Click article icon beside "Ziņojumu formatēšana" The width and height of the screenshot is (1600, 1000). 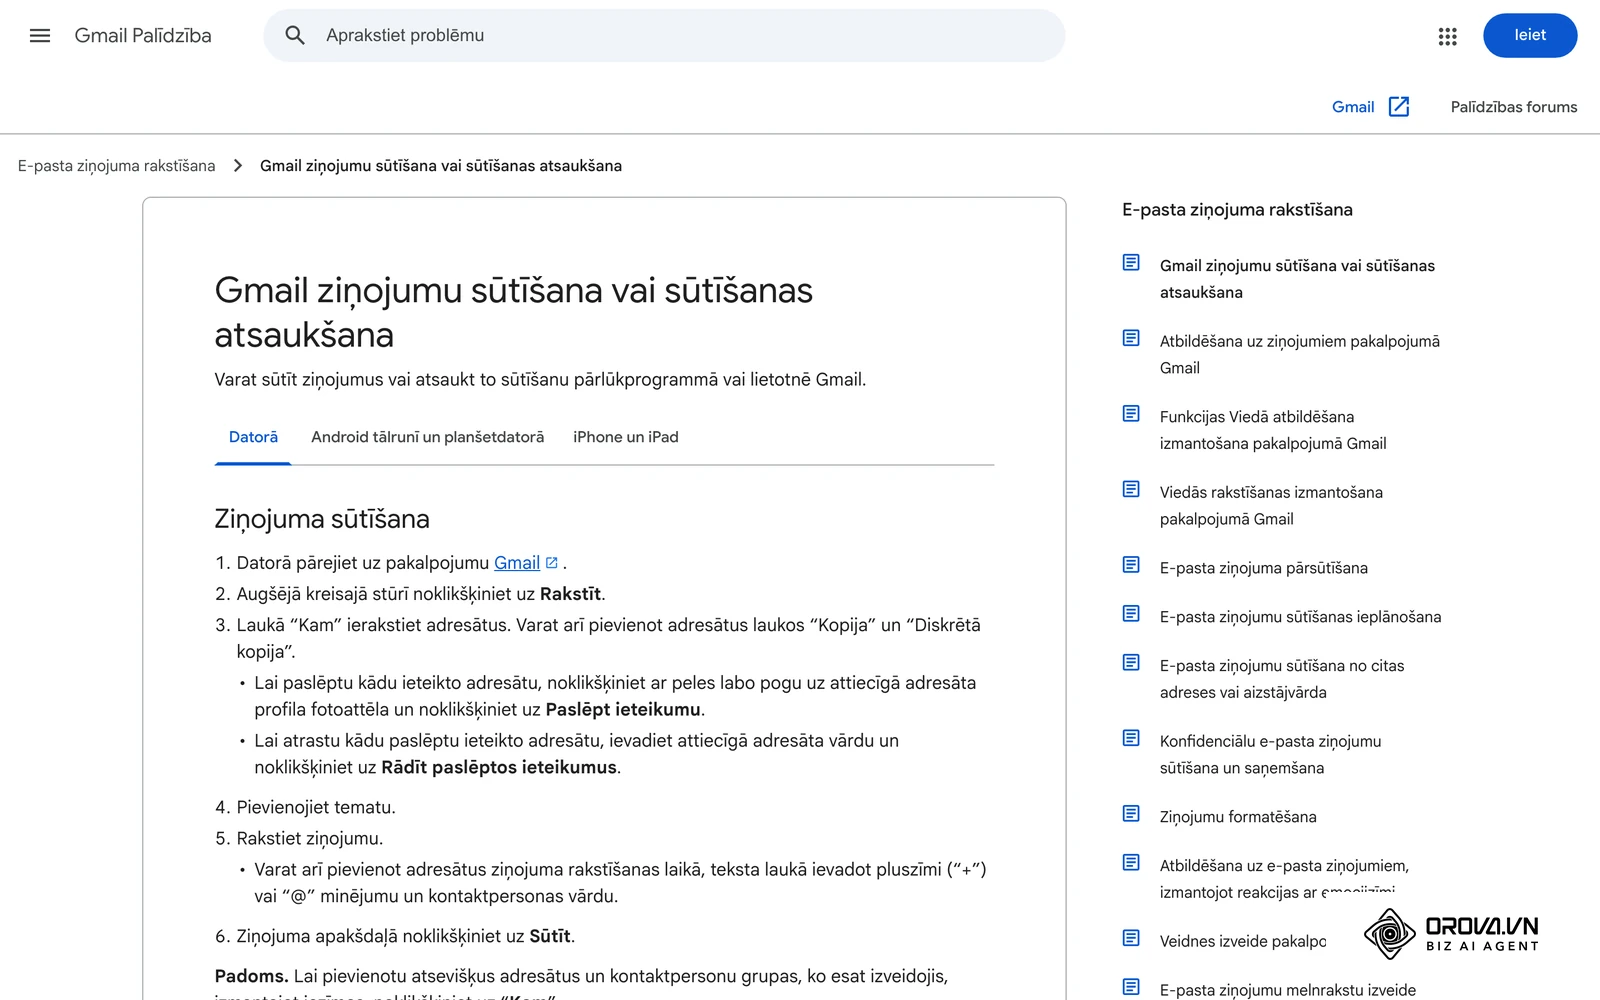coord(1131,814)
